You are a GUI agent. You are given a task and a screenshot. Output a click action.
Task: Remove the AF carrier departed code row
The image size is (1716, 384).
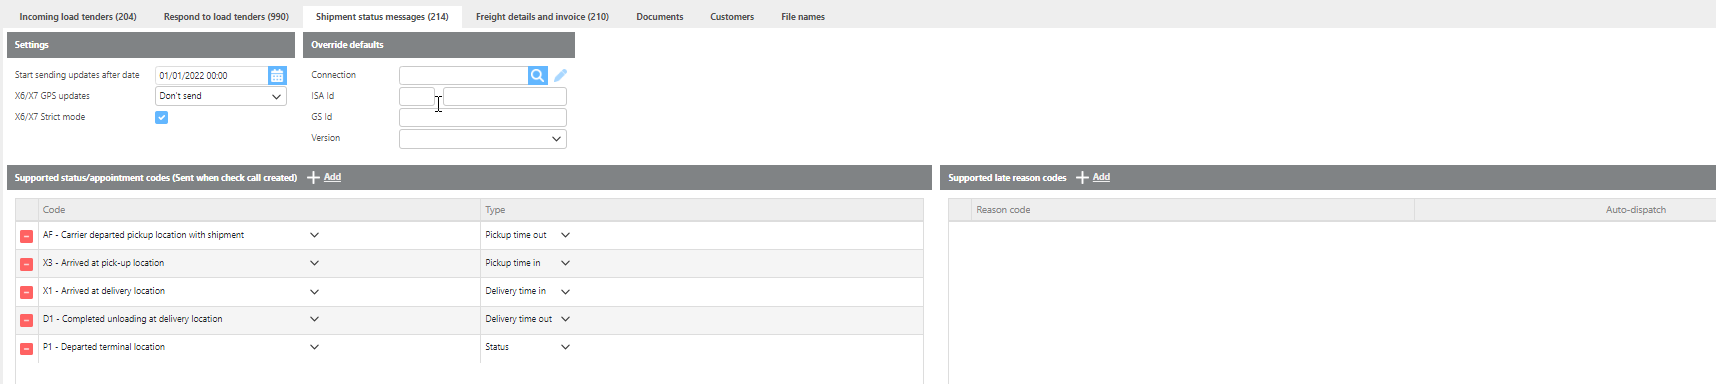pyautogui.click(x=27, y=236)
